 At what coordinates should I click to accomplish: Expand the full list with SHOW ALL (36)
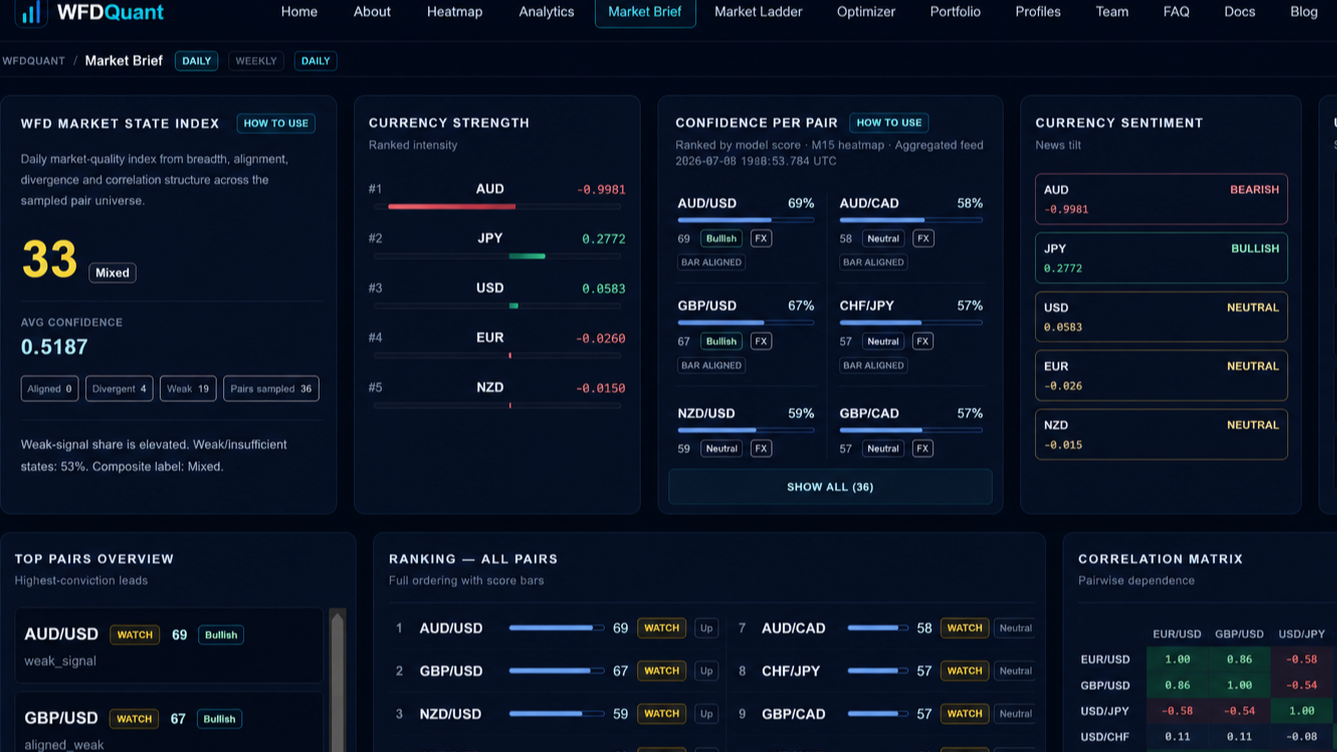830,487
